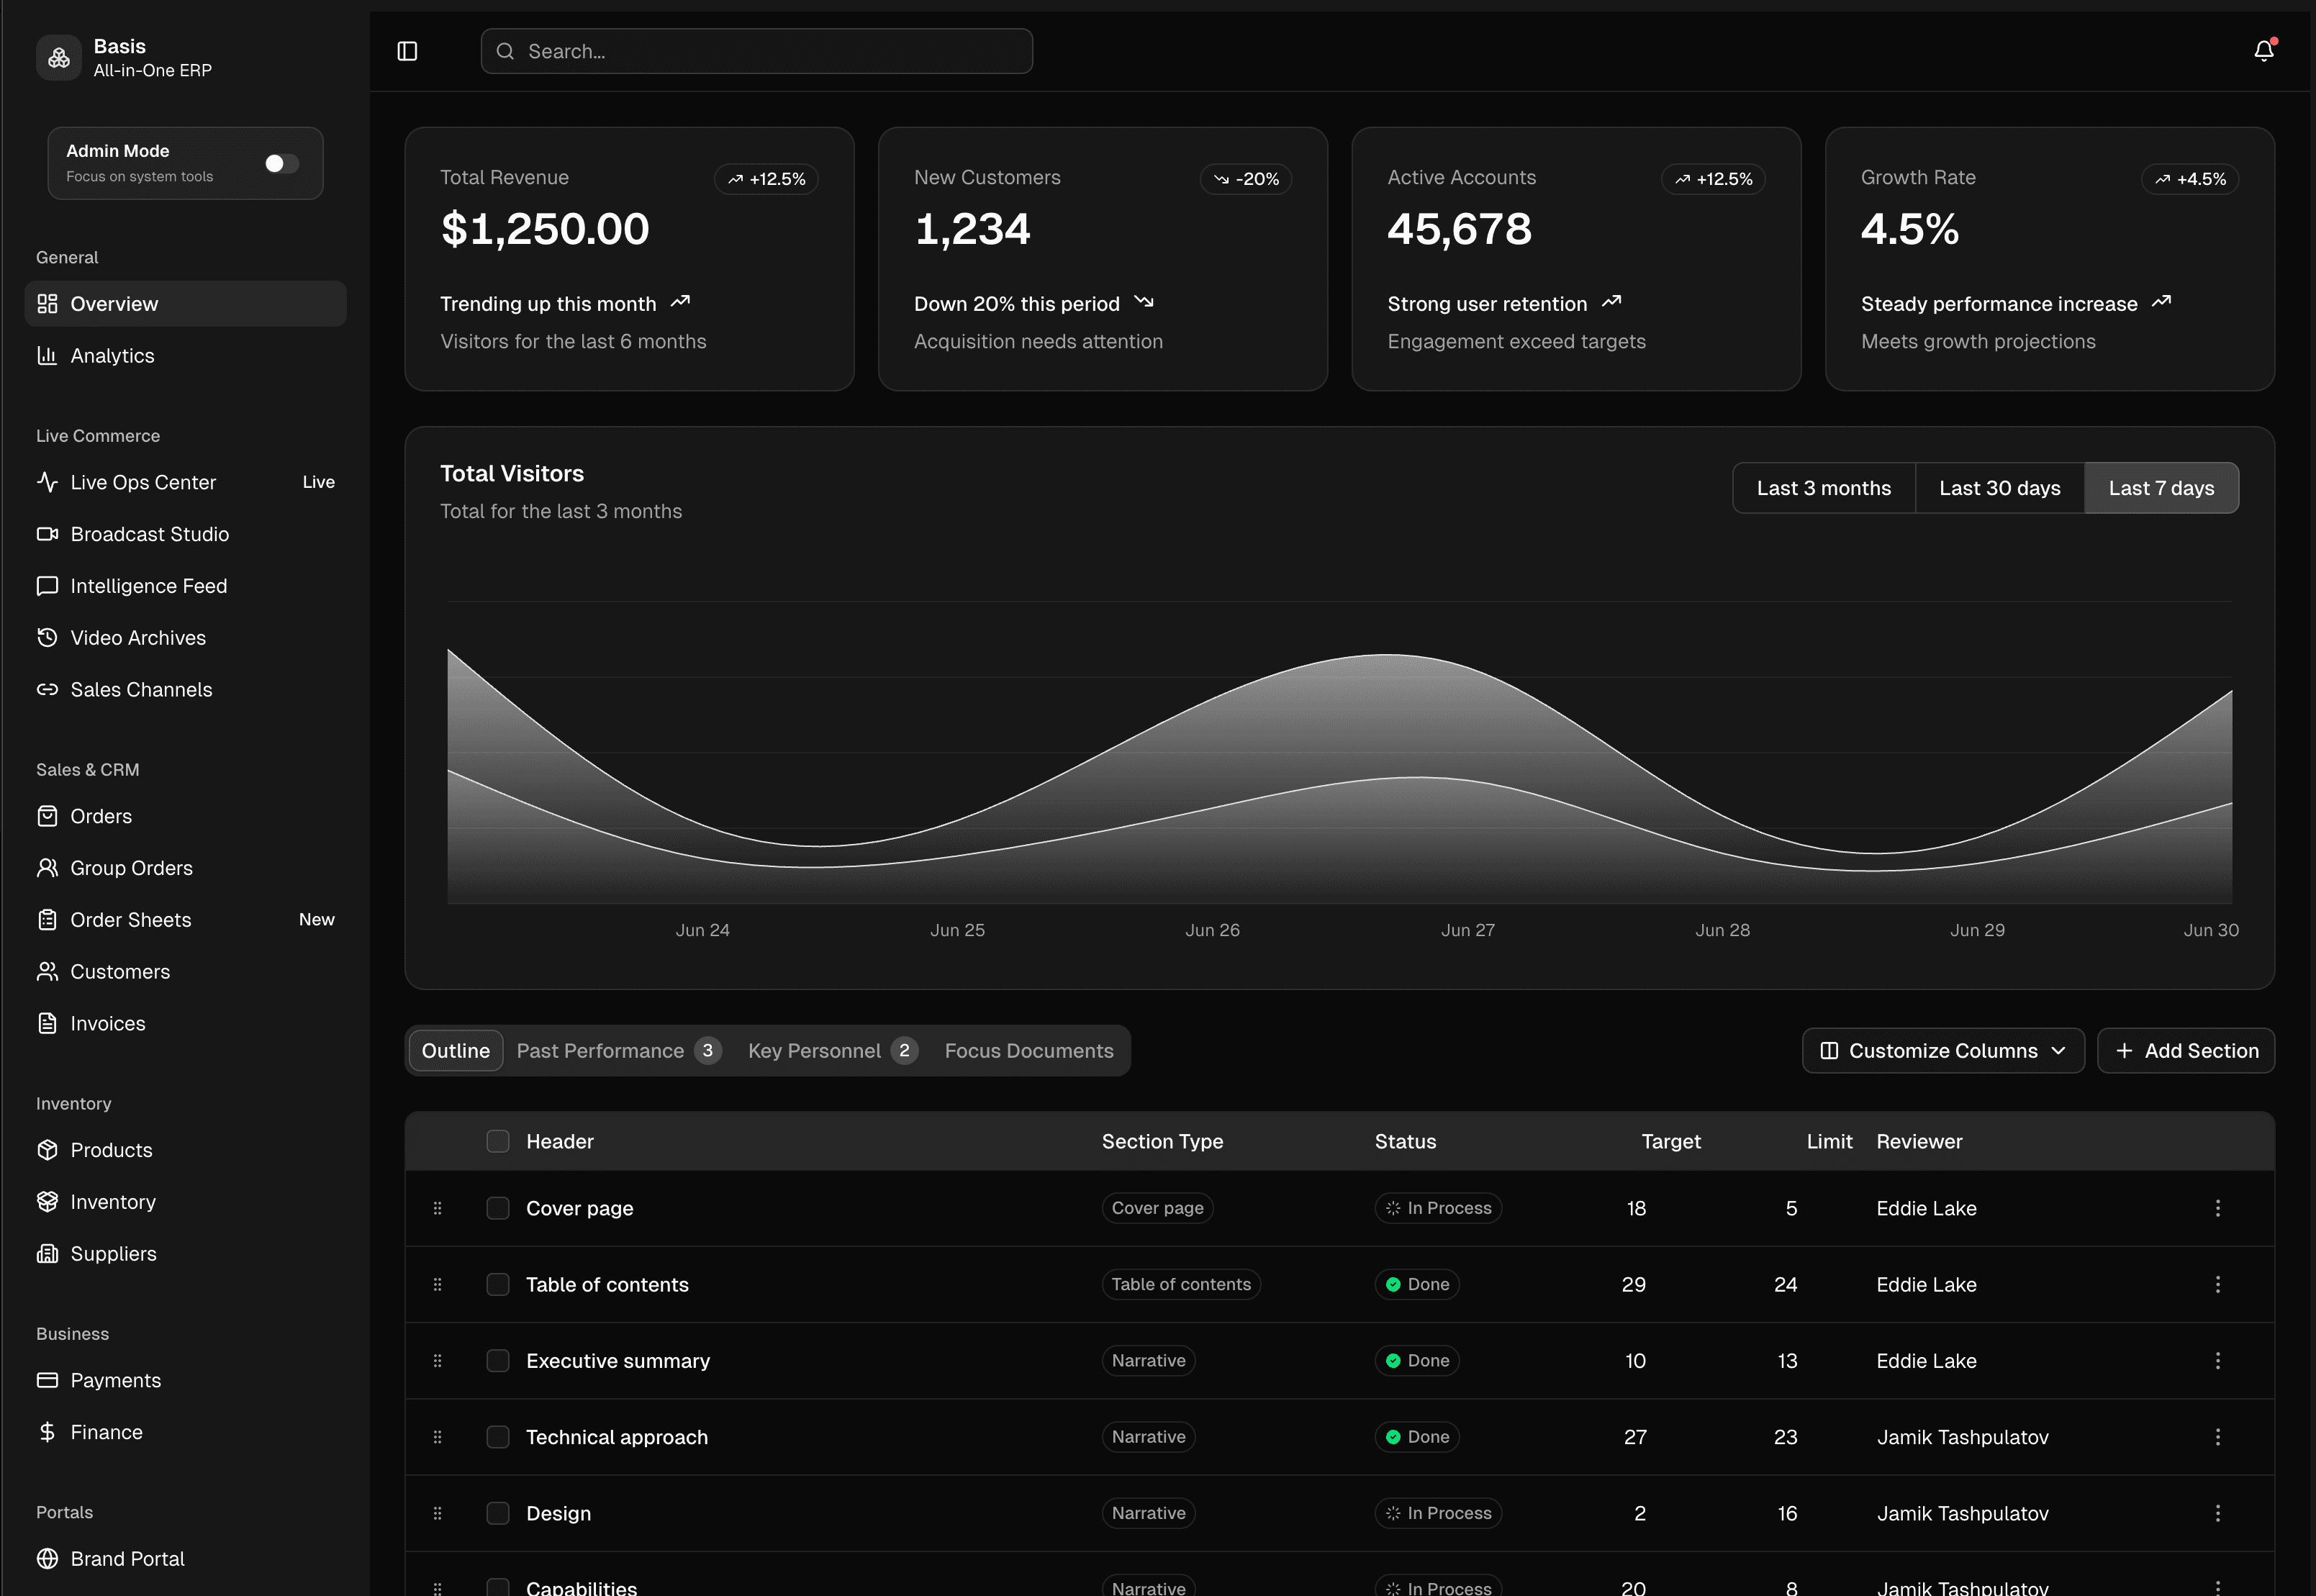2316x1596 pixels.
Task: Click the Order Sheets clipboard icon
Action: pyautogui.click(x=47, y=920)
